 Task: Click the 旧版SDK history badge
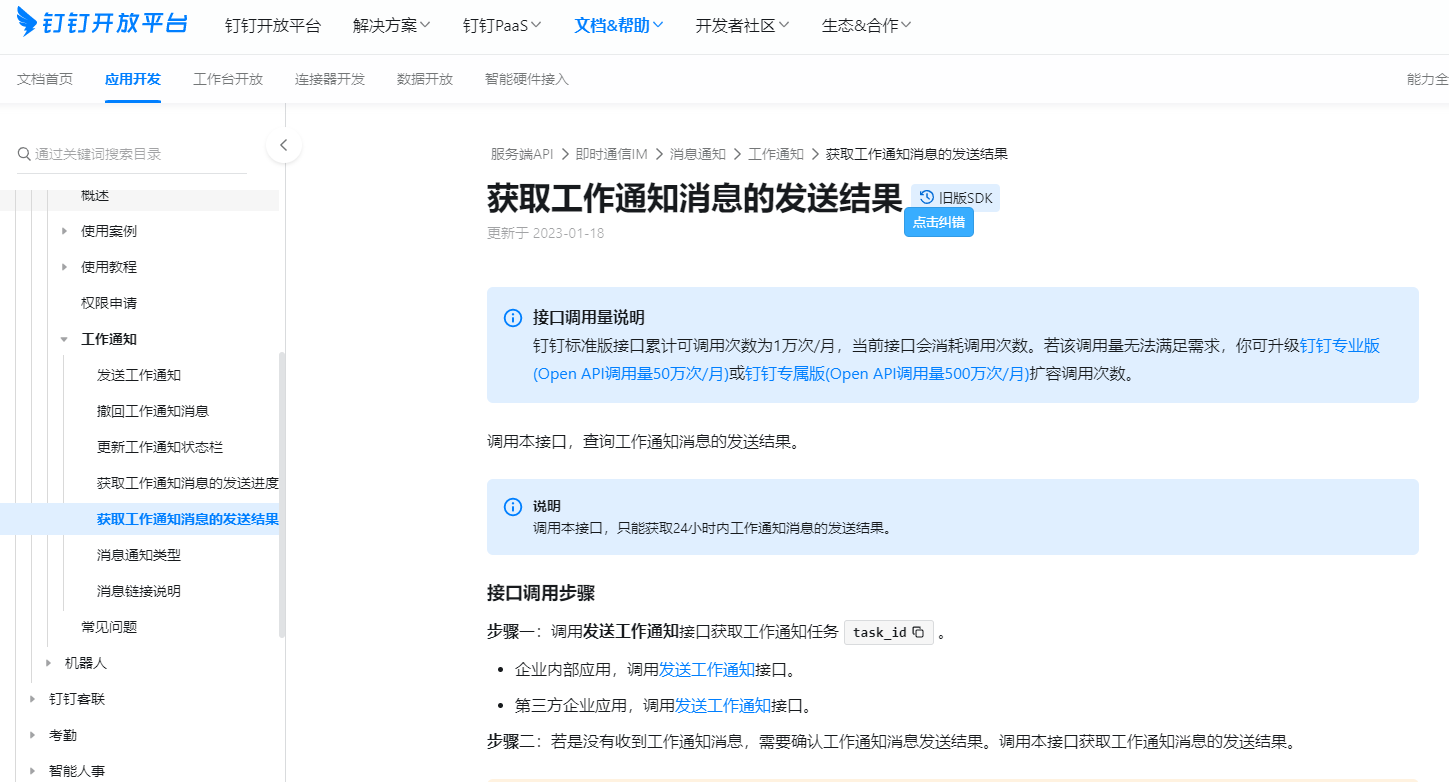(x=955, y=198)
